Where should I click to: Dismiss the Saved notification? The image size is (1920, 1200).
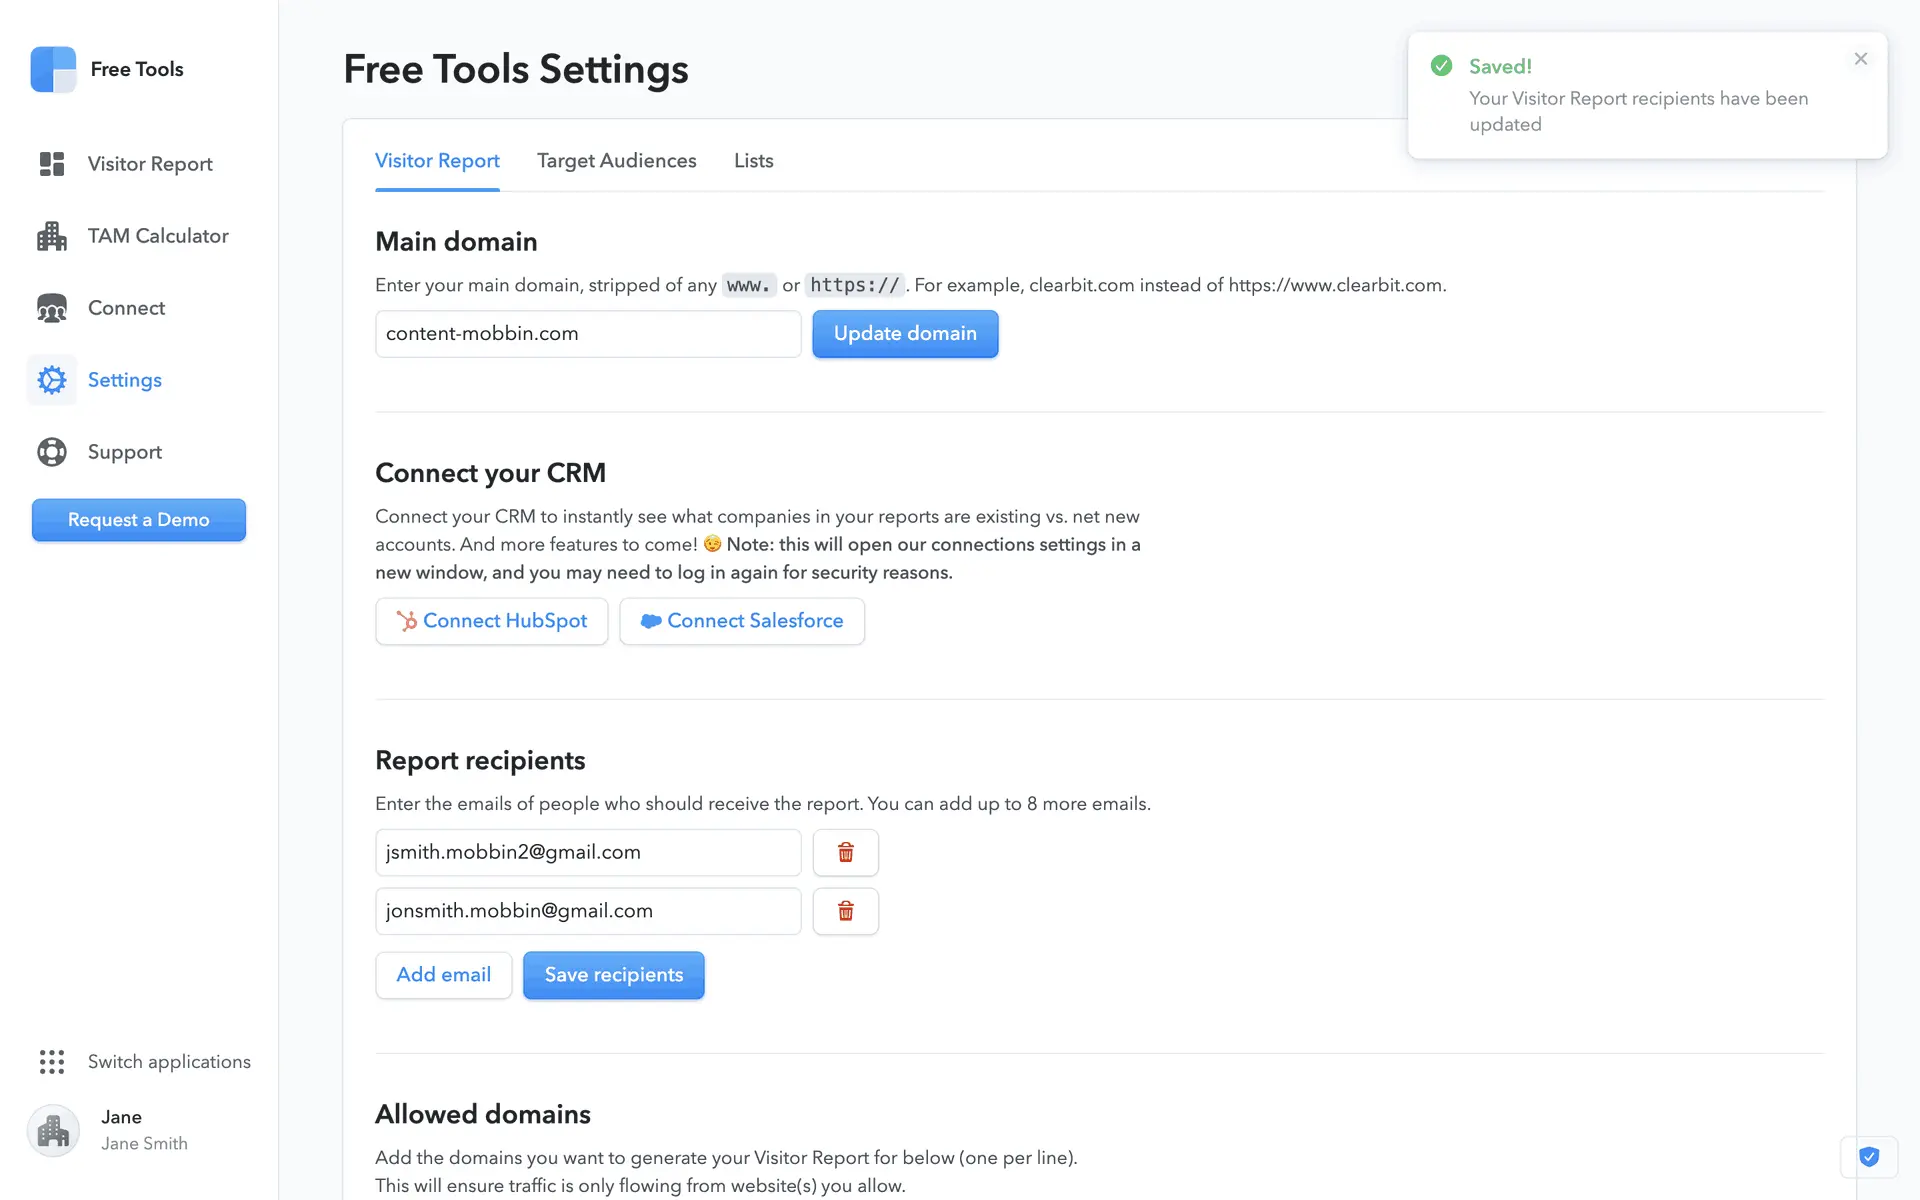1860,59
